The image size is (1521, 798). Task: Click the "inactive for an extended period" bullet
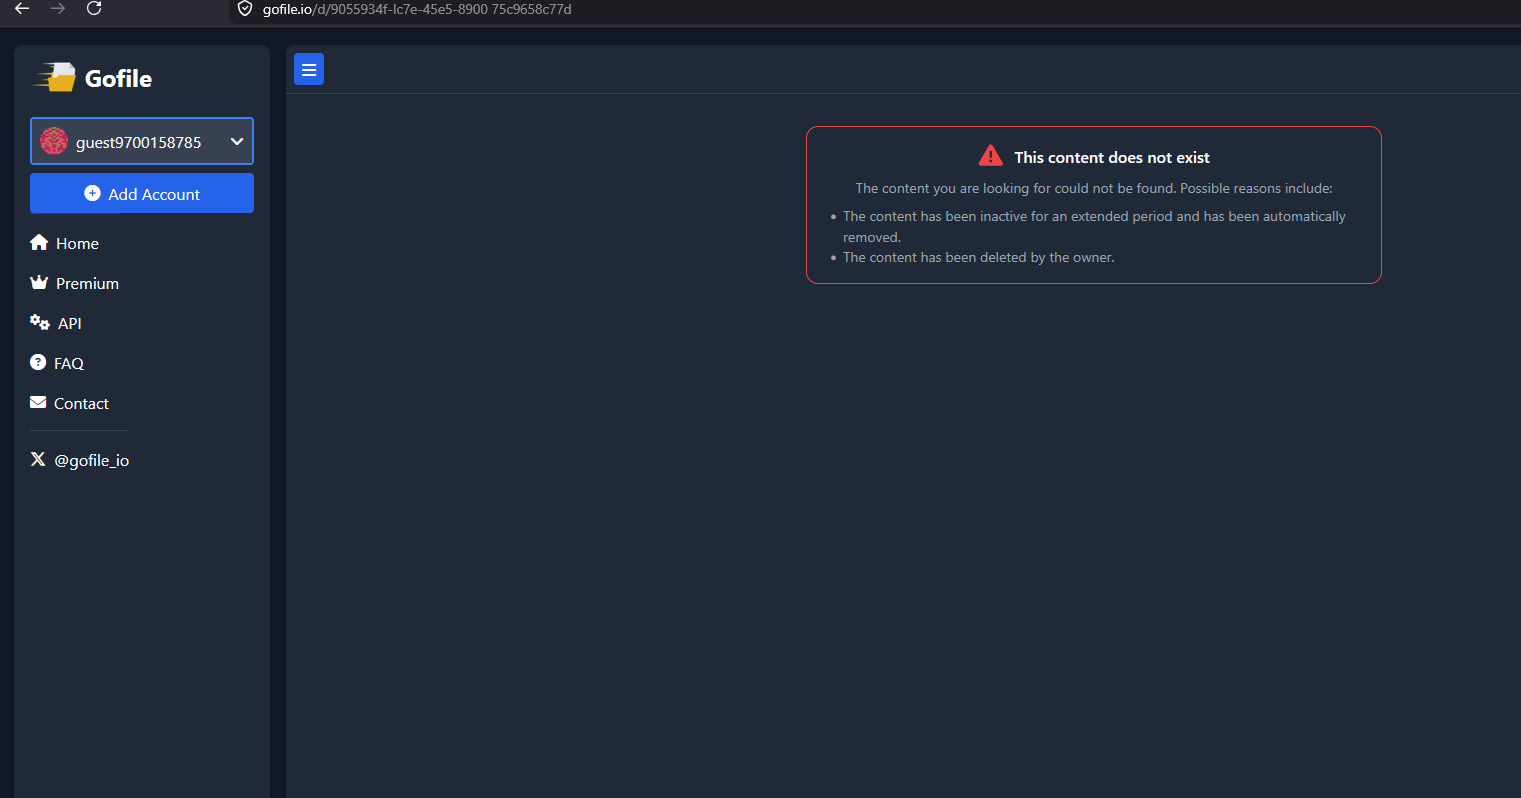click(1094, 226)
